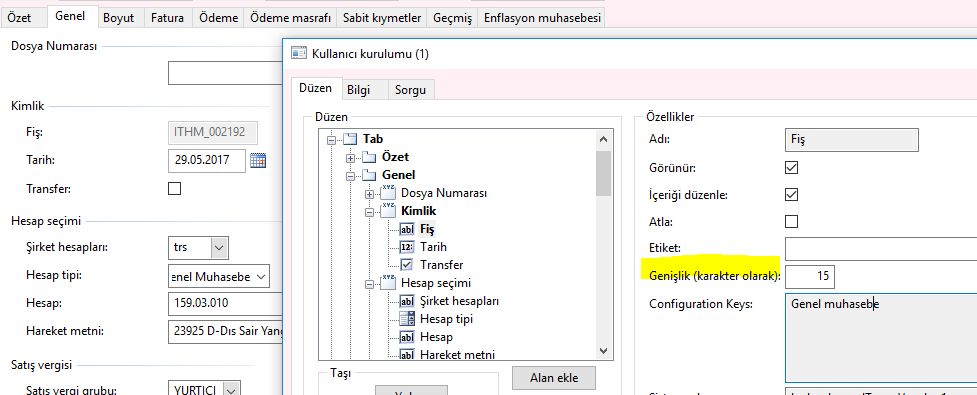Click the Fiş field showing ITHM_002192
This screenshot has width=977, height=395.
[212, 132]
